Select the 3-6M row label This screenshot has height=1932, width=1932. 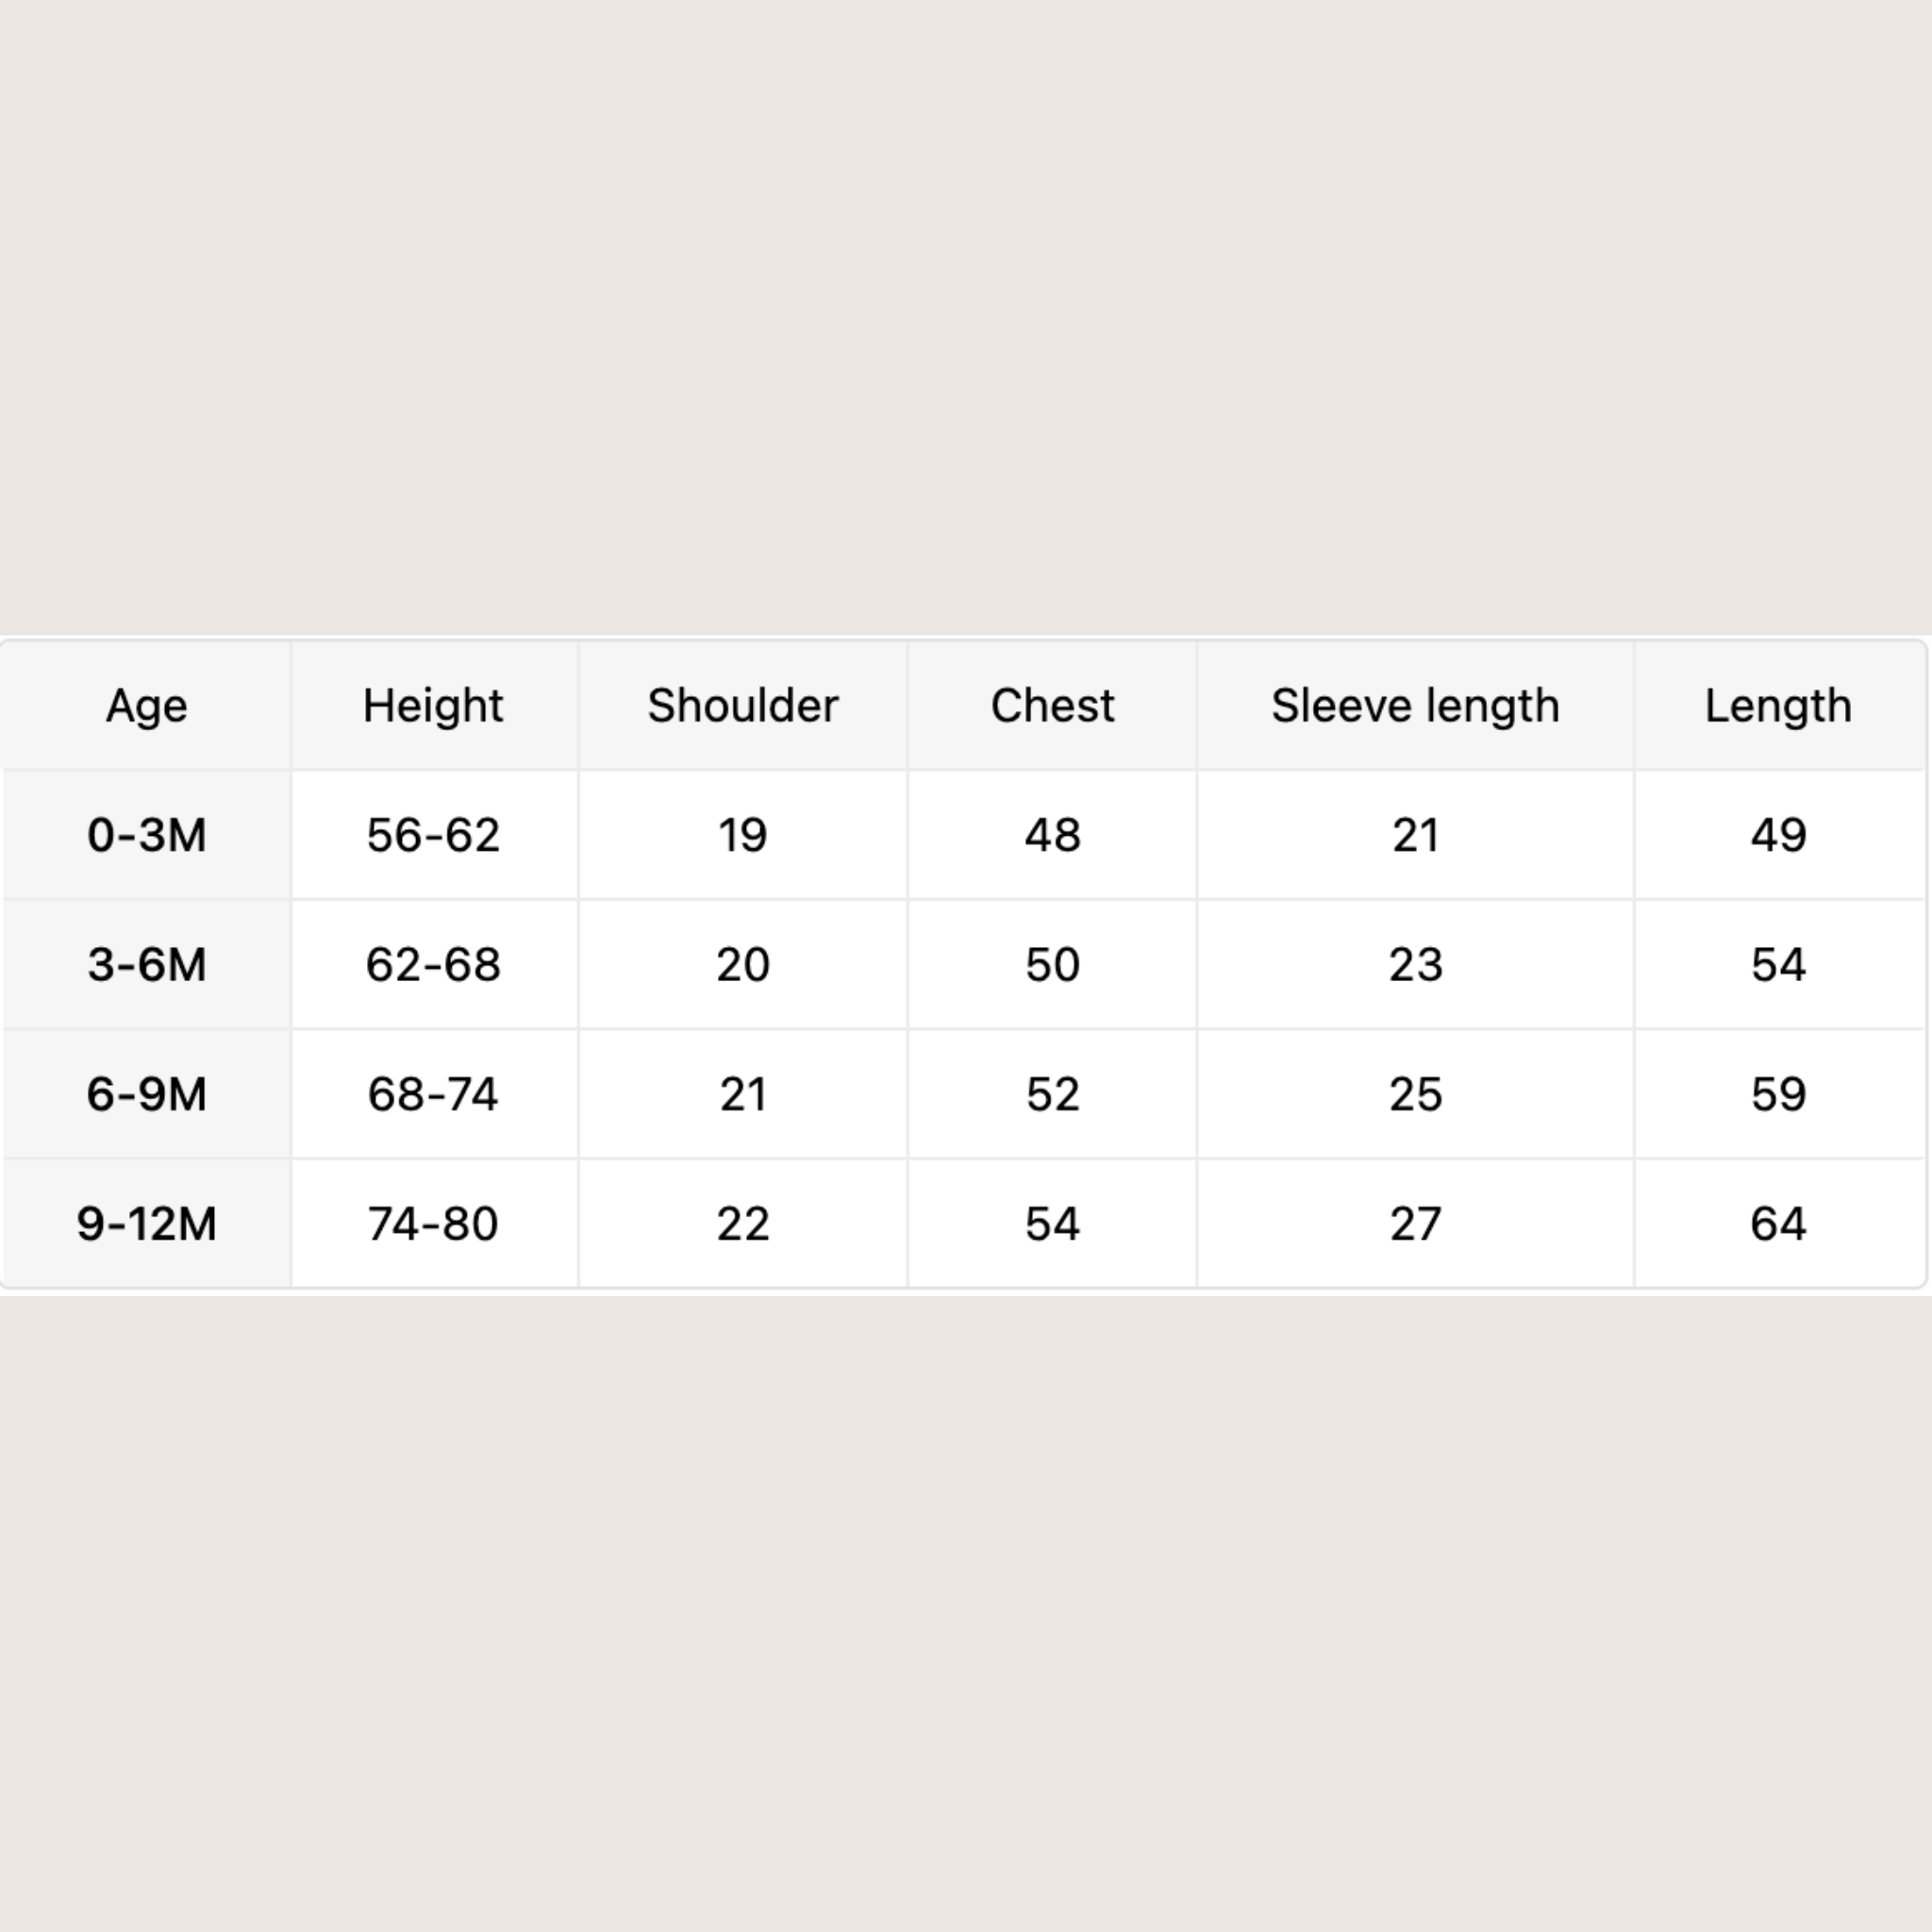(147, 965)
